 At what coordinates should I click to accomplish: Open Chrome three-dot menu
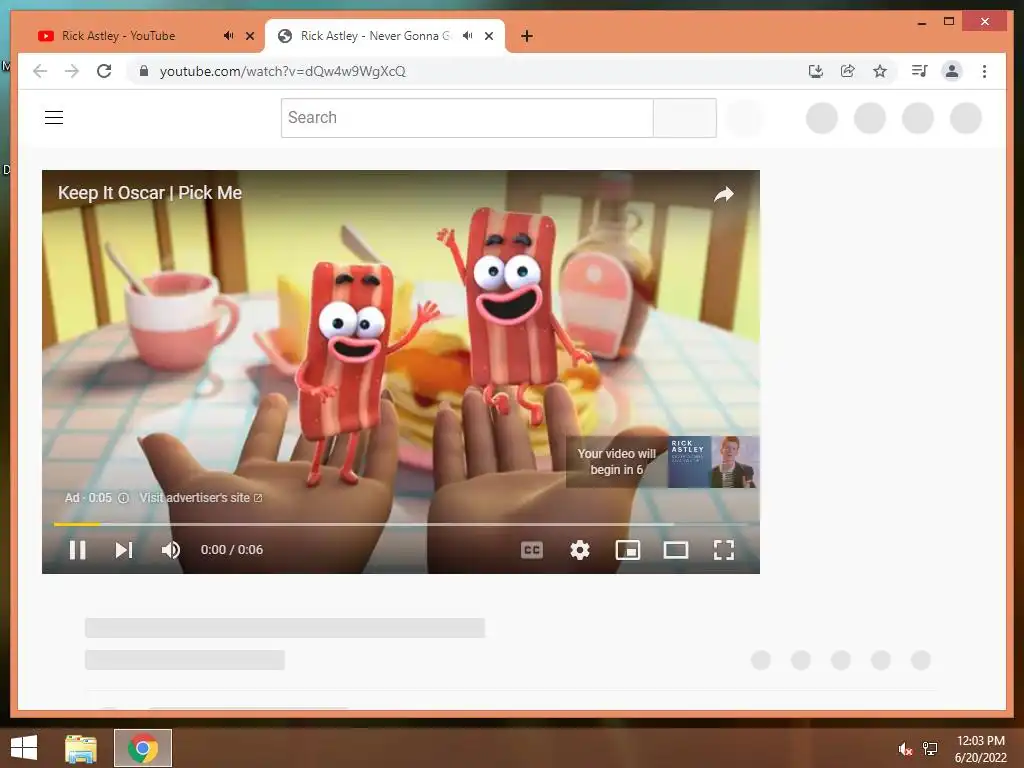984,71
